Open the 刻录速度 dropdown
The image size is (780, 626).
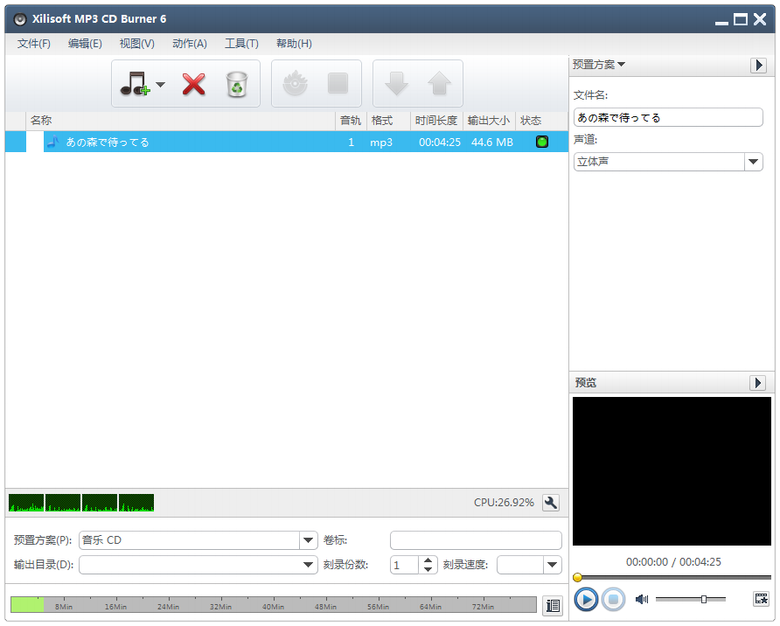(552, 565)
